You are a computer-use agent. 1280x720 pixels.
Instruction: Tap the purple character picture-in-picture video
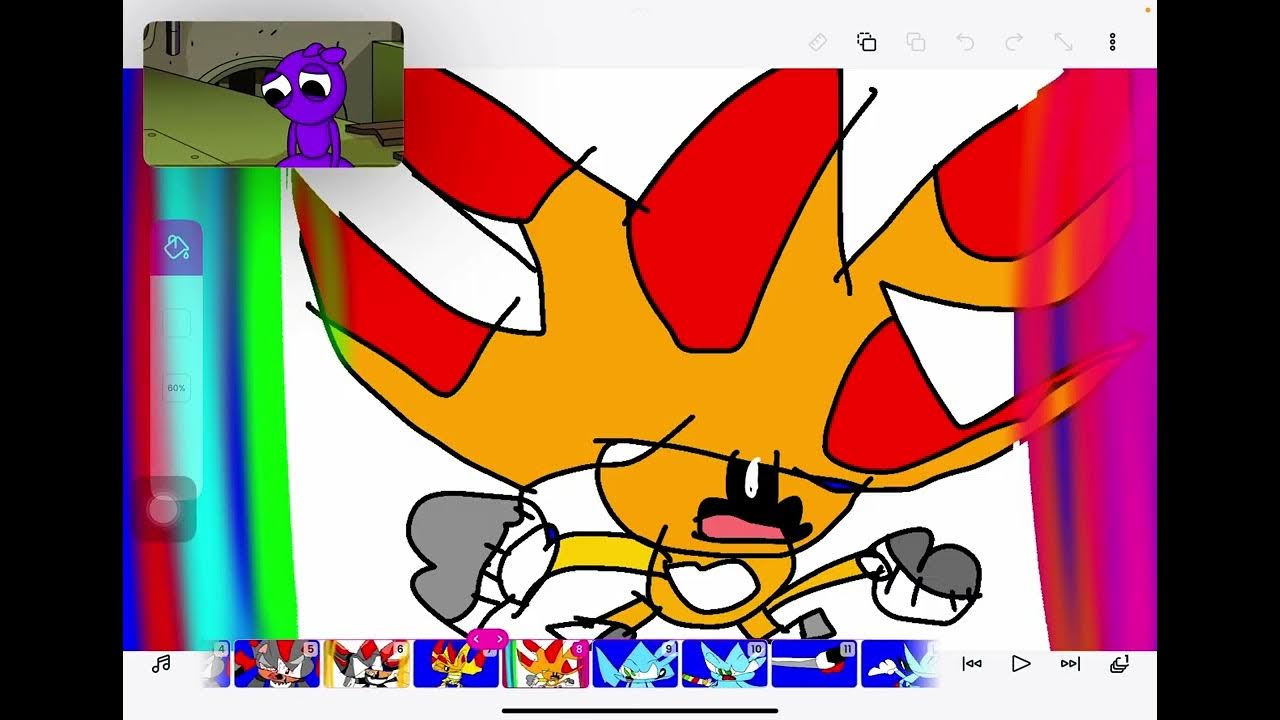coord(273,94)
